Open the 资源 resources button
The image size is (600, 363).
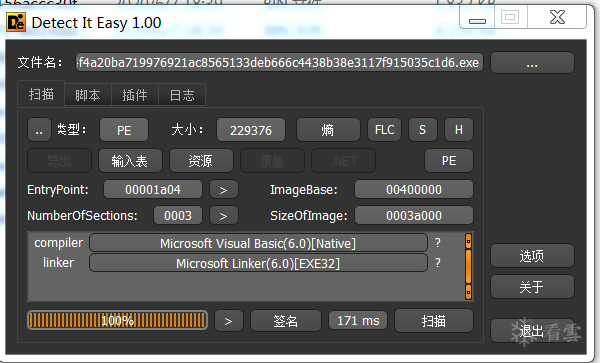click(x=201, y=161)
